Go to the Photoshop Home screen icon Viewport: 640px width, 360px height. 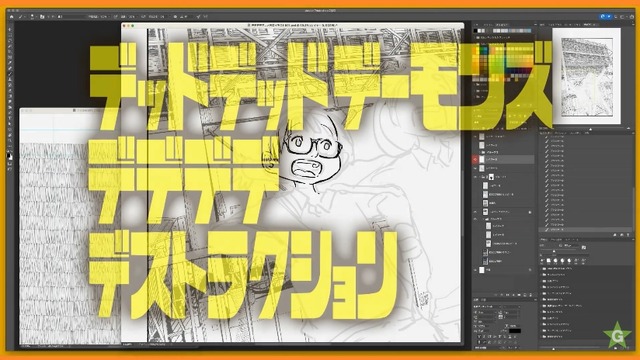(x=11, y=17)
